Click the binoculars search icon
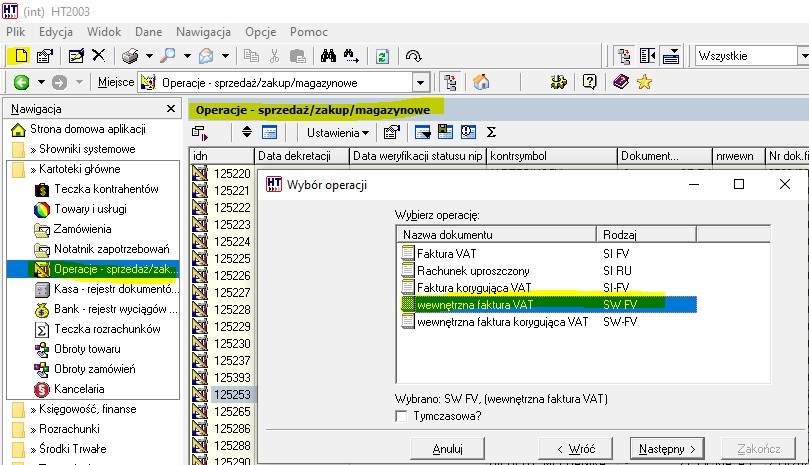The width and height of the screenshot is (809, 465). (328, 56)
